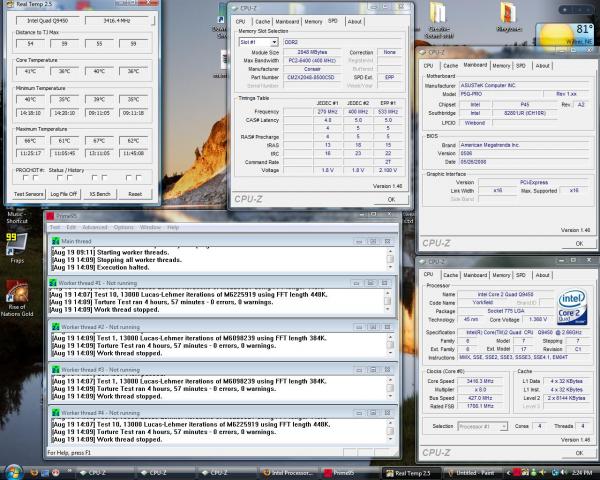Open the Edit menu in Prime95

pos(71,227)
